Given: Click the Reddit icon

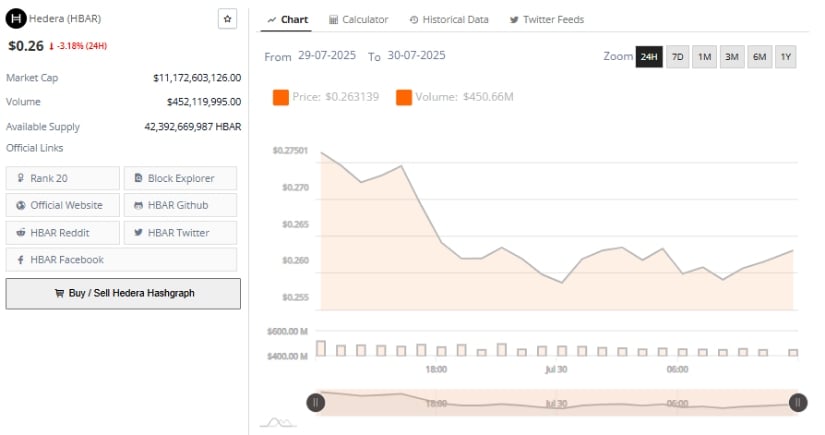Looking at the screenshot, I should pos(21,232).
